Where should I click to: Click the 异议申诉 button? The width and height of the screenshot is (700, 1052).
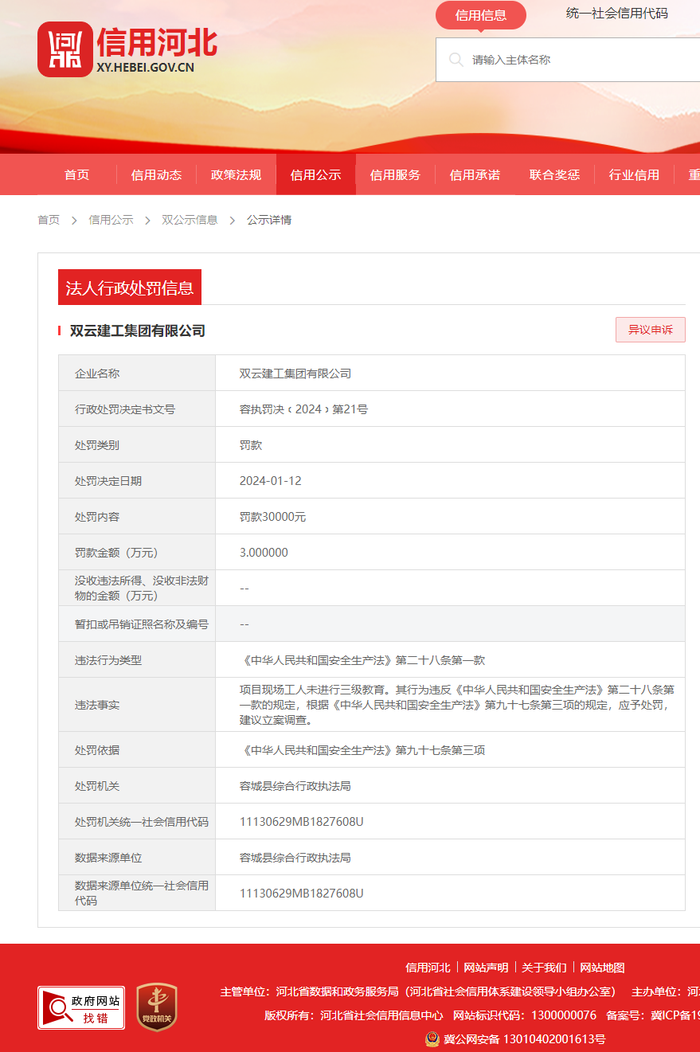[x=650, y=329]
